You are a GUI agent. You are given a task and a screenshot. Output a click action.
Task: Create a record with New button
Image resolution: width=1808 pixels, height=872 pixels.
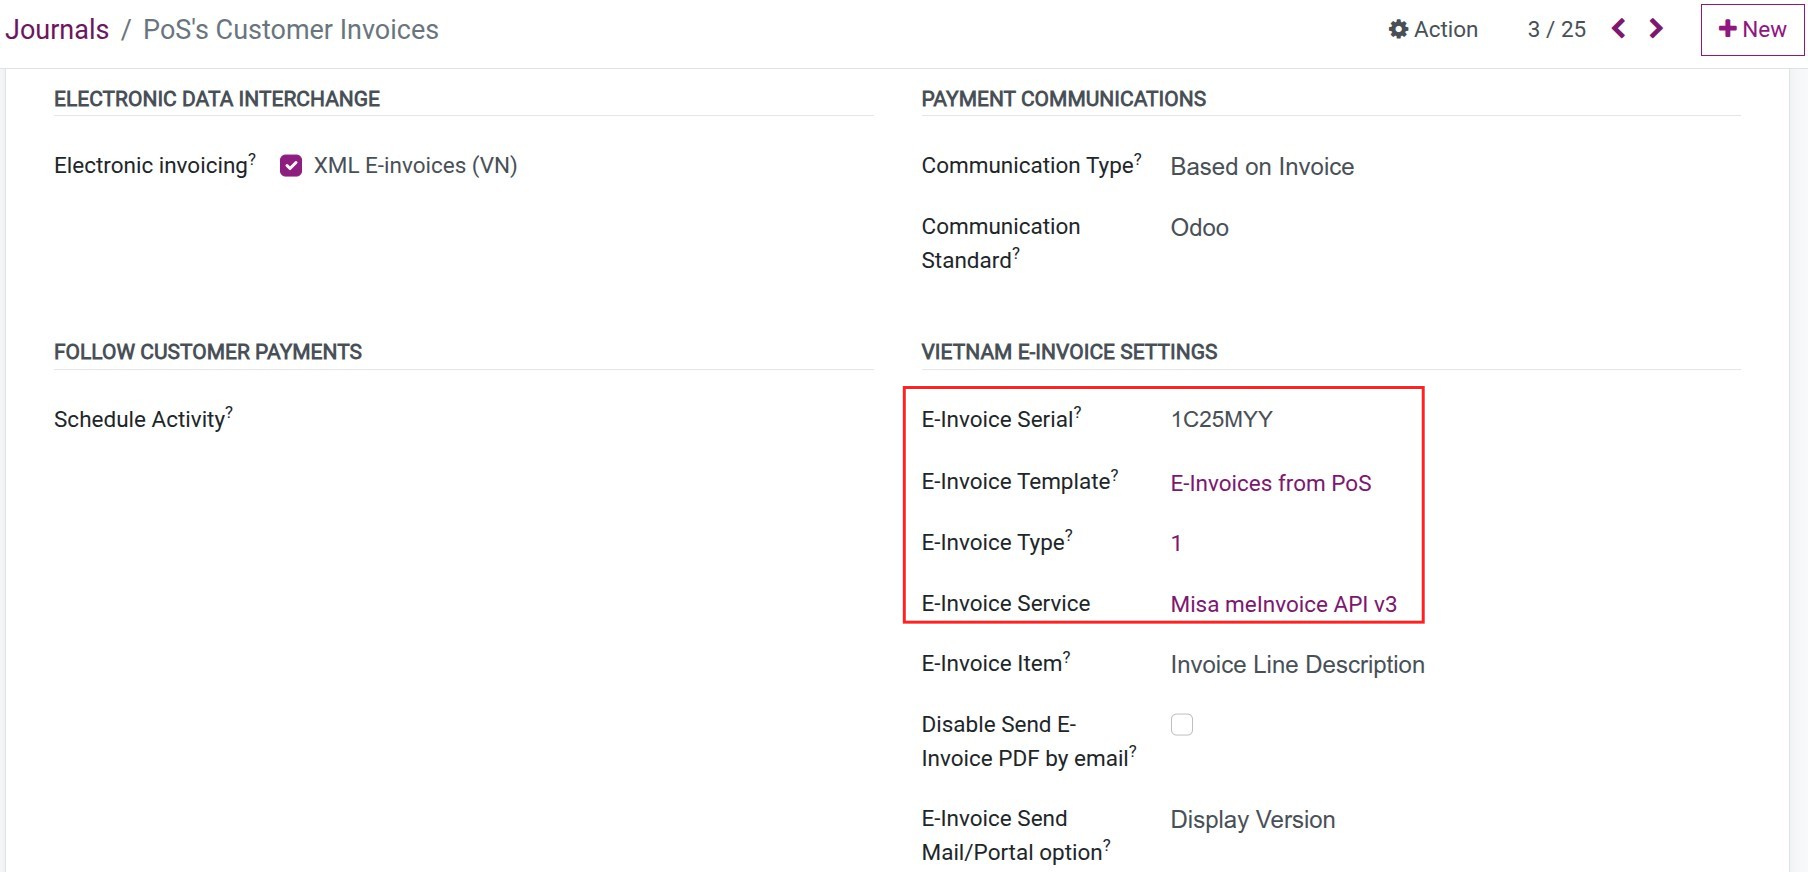(x=1752, y=29)
